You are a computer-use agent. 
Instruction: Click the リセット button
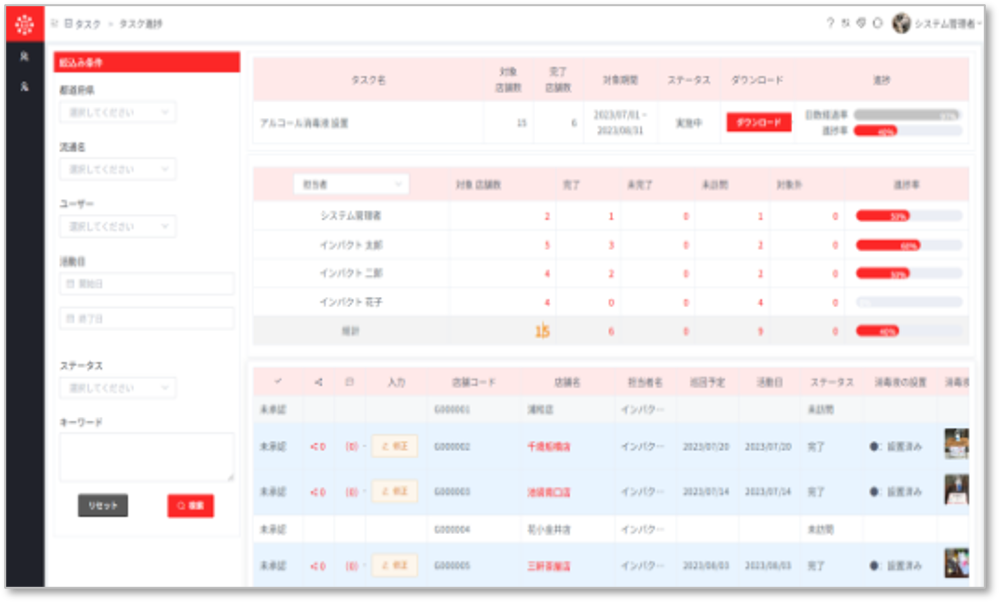click(x=103, y=505)
